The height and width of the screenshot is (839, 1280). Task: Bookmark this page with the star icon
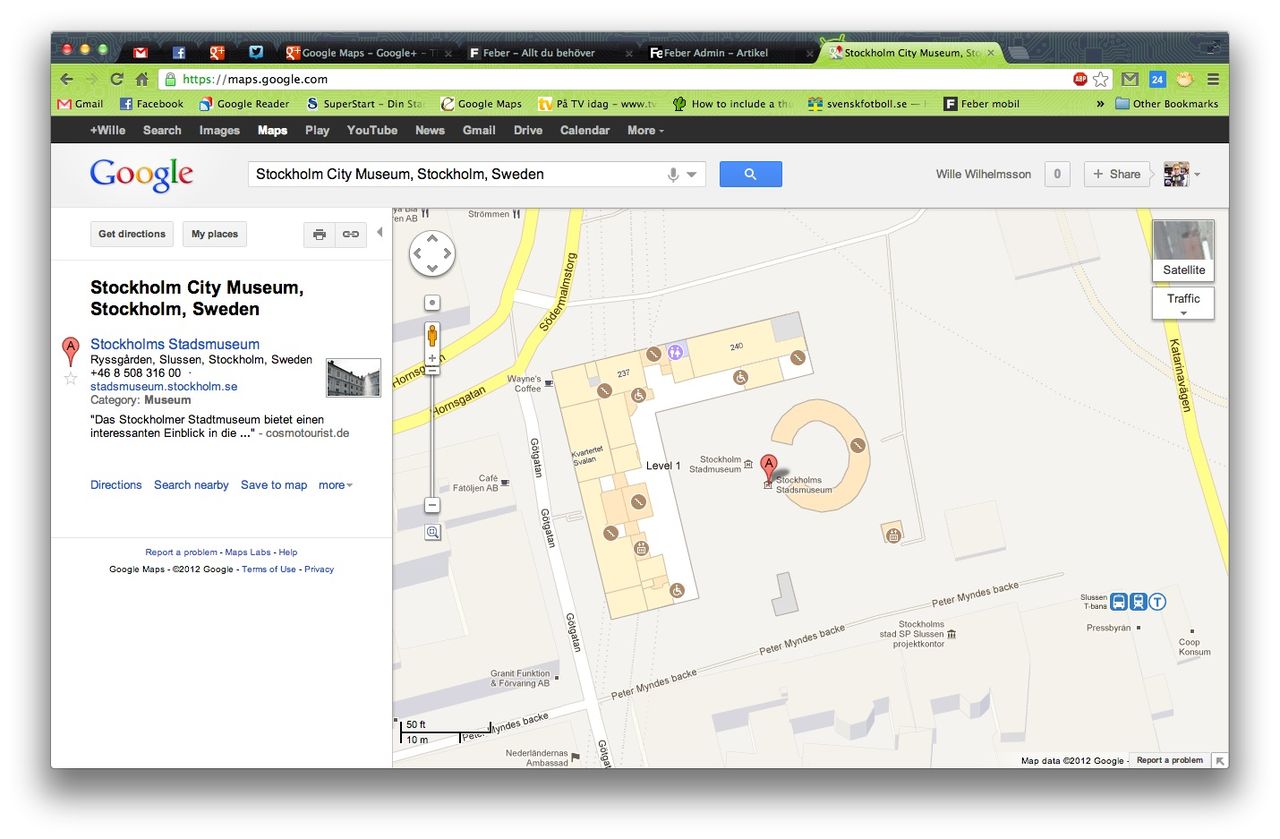[1101, 79]
